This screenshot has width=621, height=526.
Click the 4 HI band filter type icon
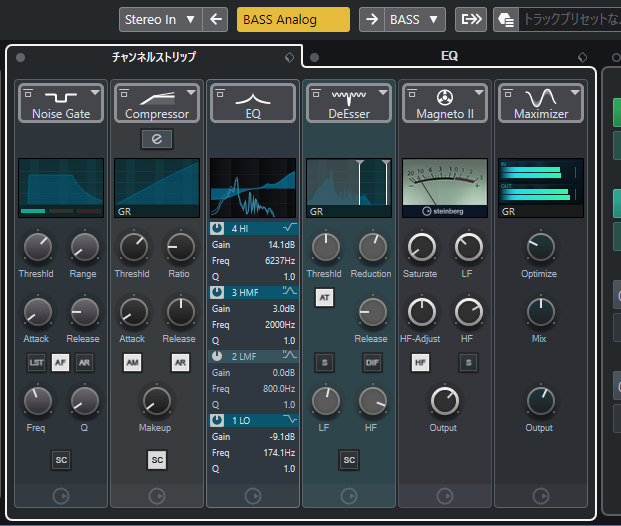[x=290, y=228]
